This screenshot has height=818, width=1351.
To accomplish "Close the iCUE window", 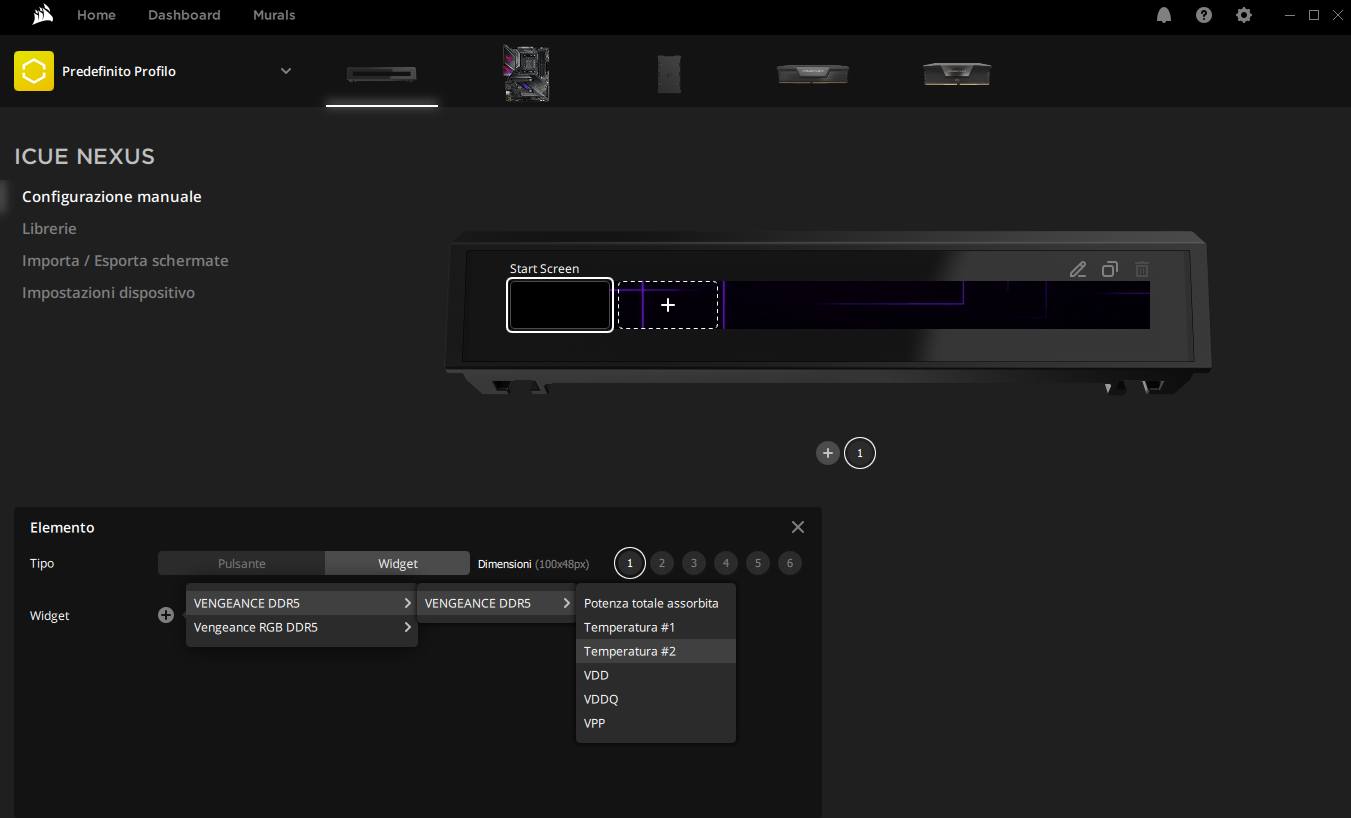I will click(1338, 15).
